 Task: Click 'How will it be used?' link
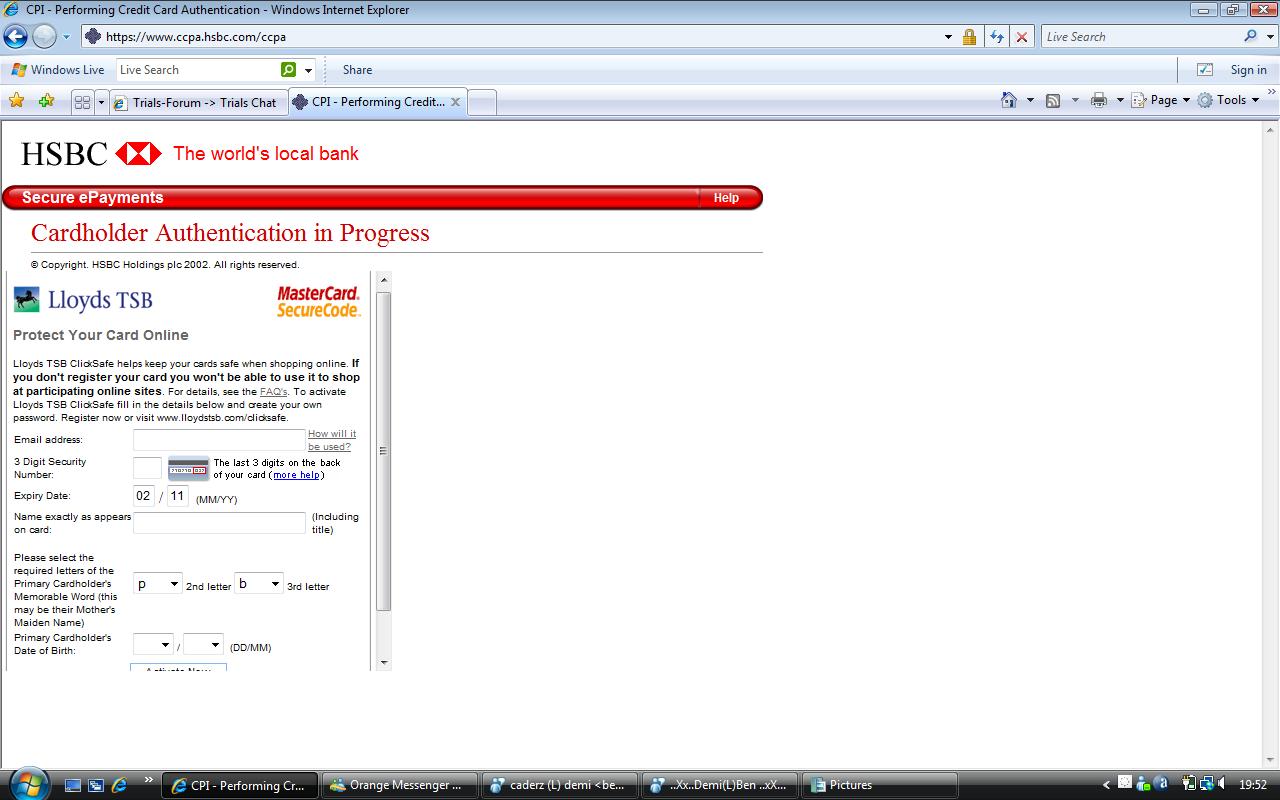point(331,440)
